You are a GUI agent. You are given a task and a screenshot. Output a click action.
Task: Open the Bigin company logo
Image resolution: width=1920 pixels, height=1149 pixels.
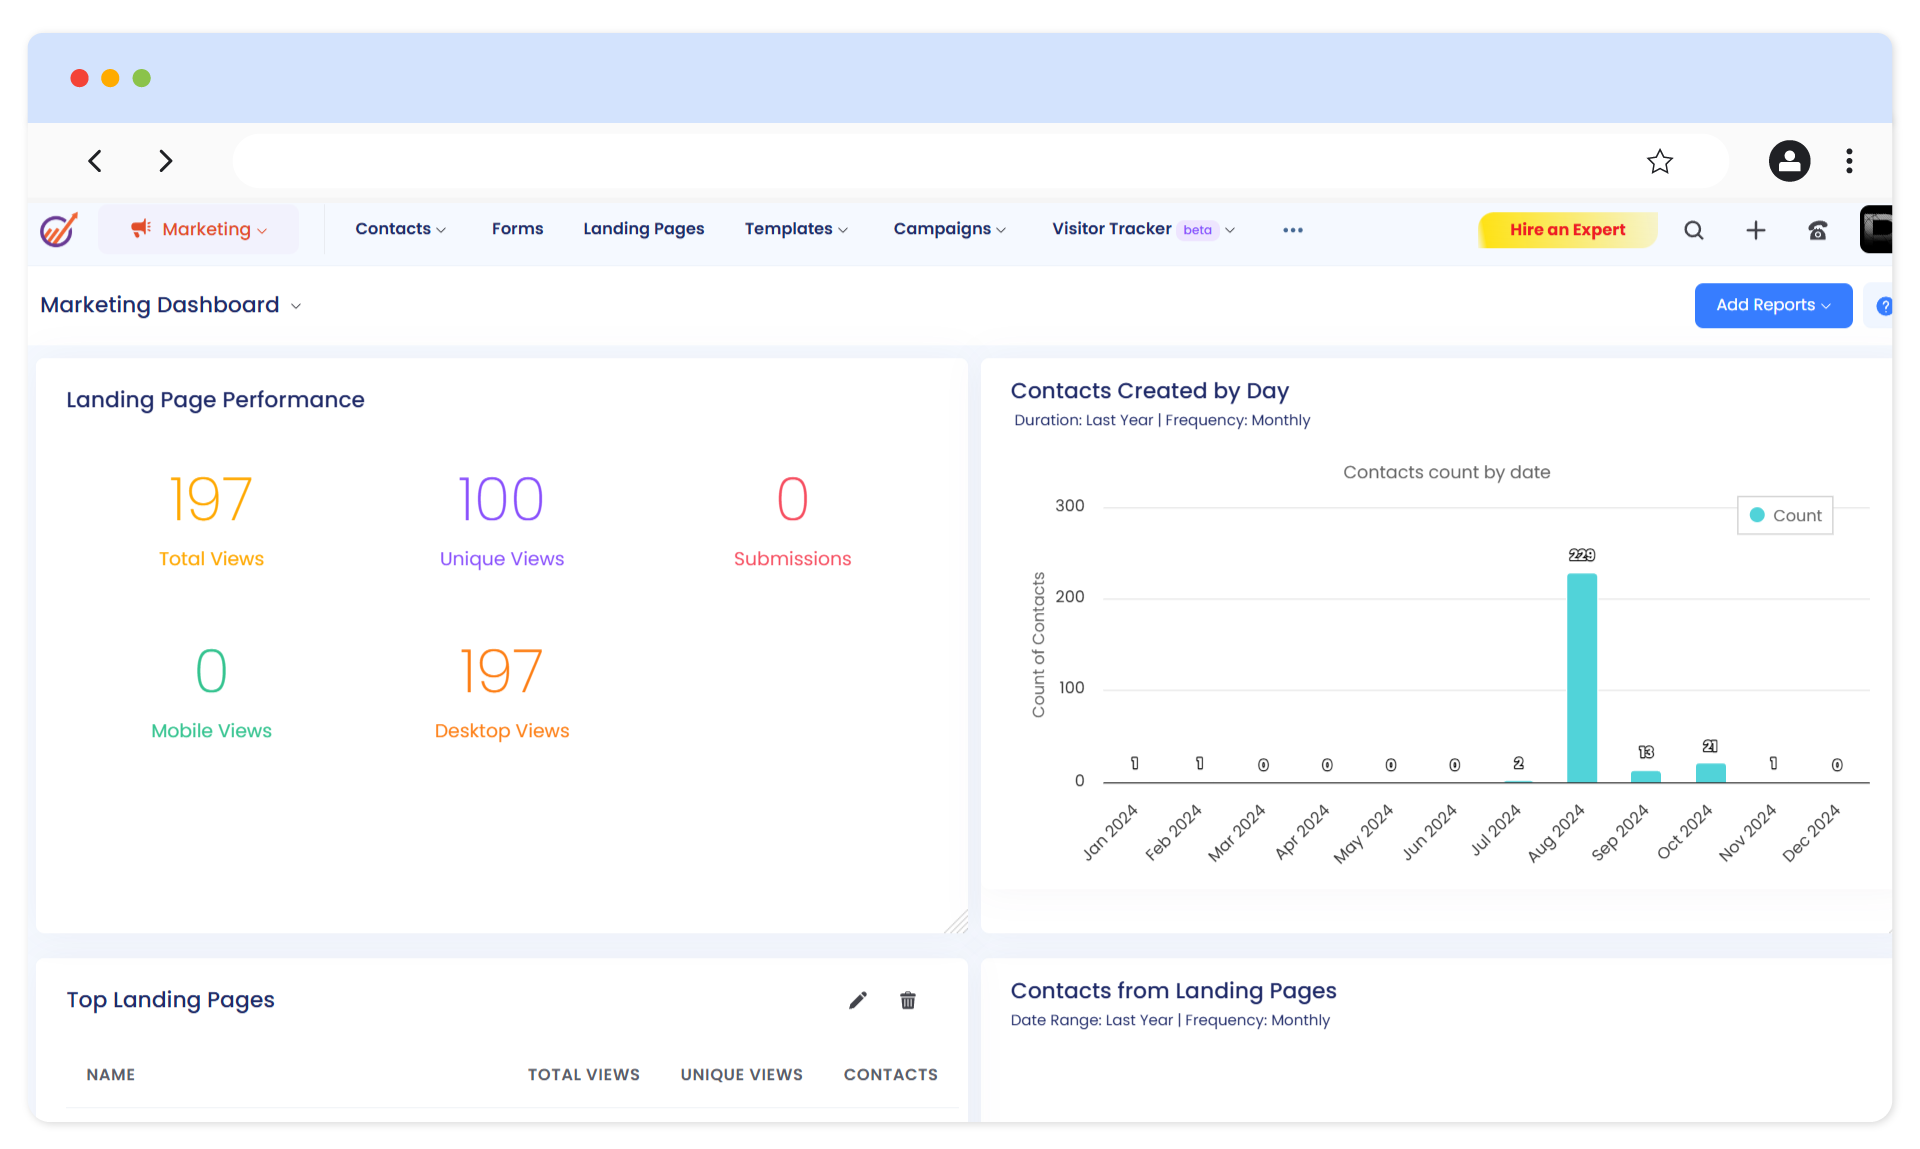tap(57, 229)
